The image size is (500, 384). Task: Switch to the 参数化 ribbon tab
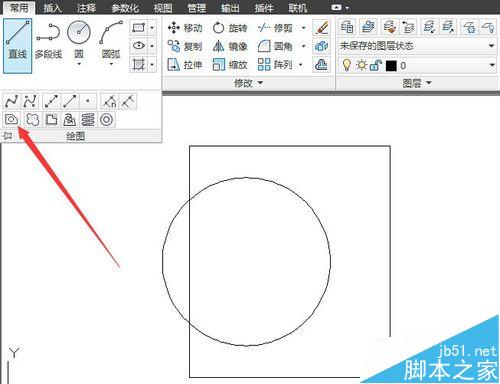(125, 8)
